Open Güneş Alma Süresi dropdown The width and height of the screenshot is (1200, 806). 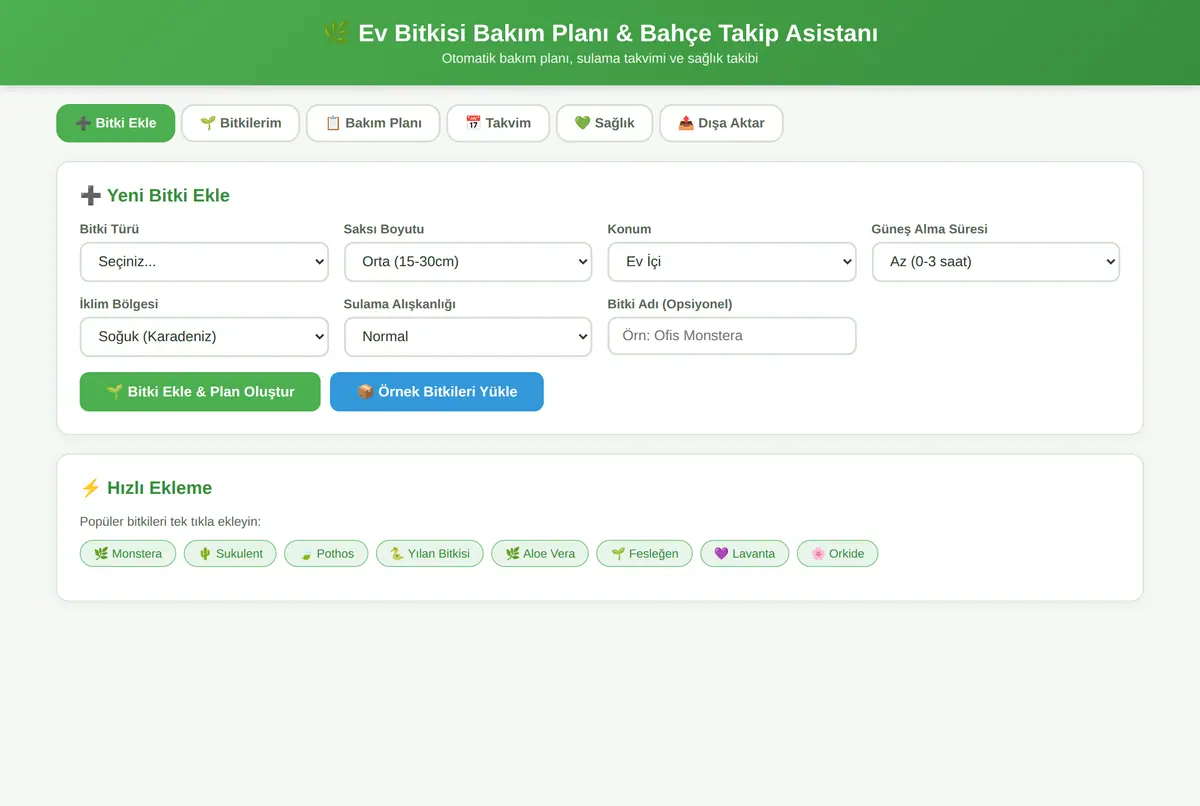tap(996, 262)
